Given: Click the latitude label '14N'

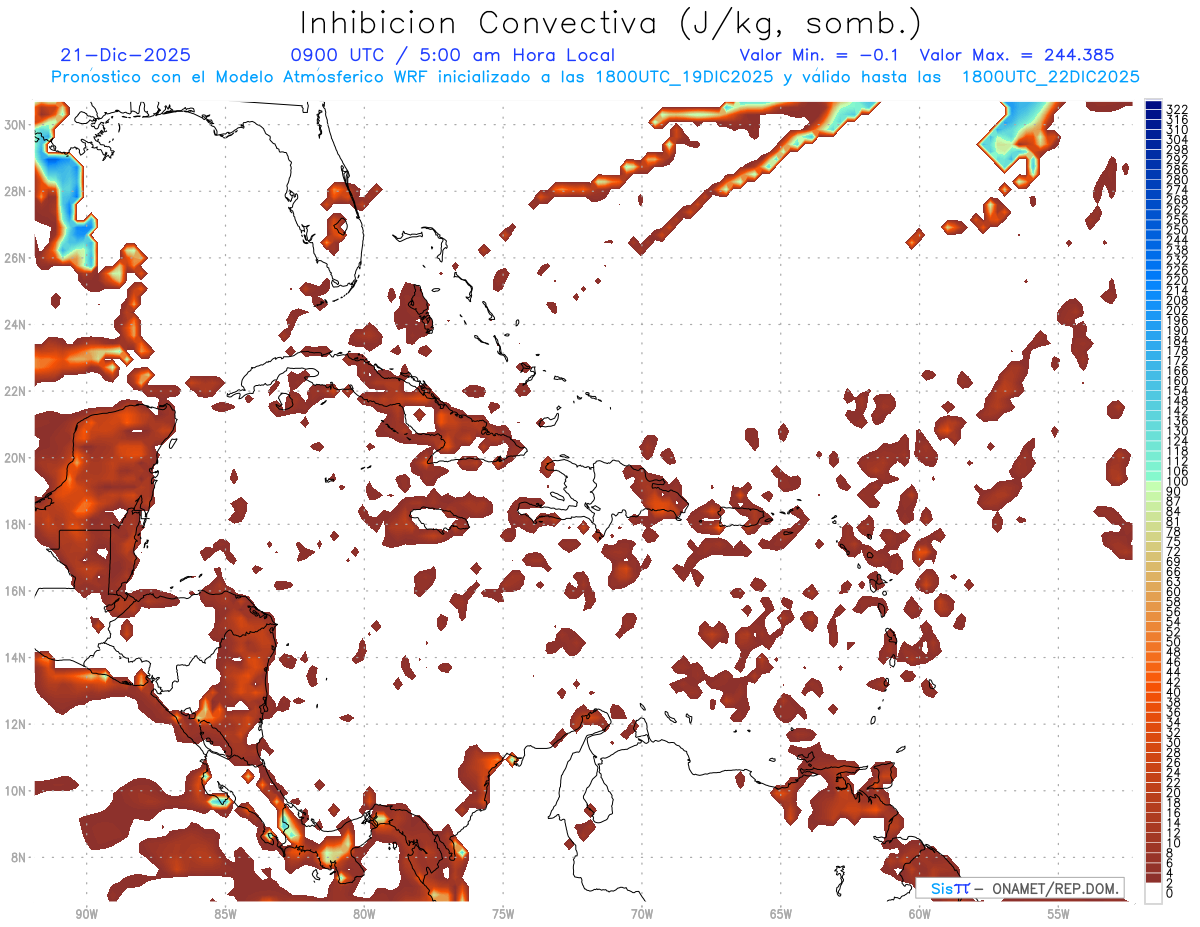Looking at the screenshot, I should pyautogui.click(x=17, y=658).
